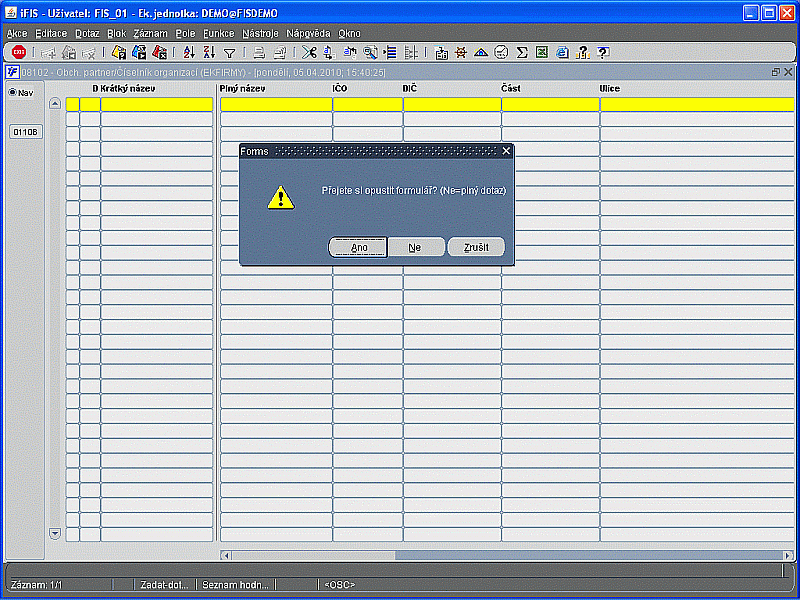Click the magnifier search icon in toolbar
This screenshot has height=600, width=800.
(370, 52)
